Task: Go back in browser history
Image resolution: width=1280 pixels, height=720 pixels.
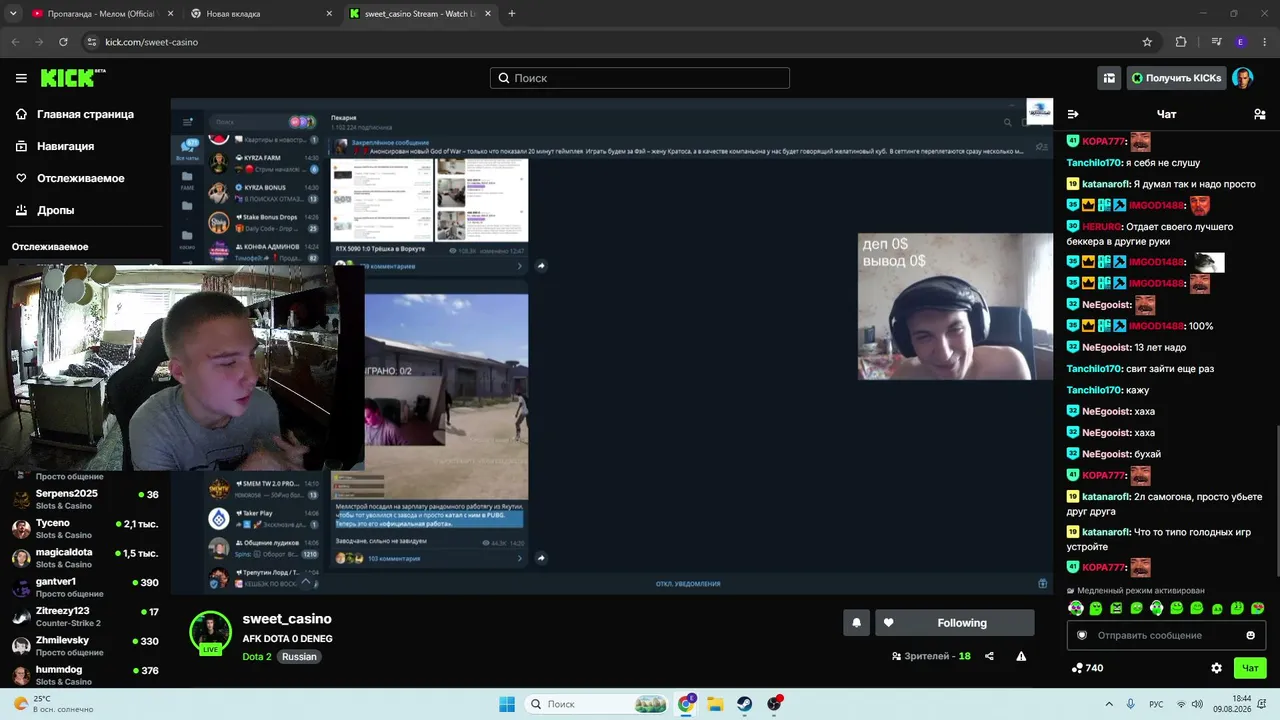Action: click(x=15, y=42)
